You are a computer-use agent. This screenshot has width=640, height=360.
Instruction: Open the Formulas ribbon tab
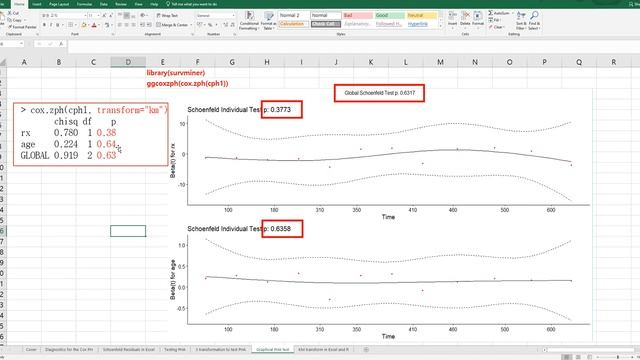pos(84,4)
